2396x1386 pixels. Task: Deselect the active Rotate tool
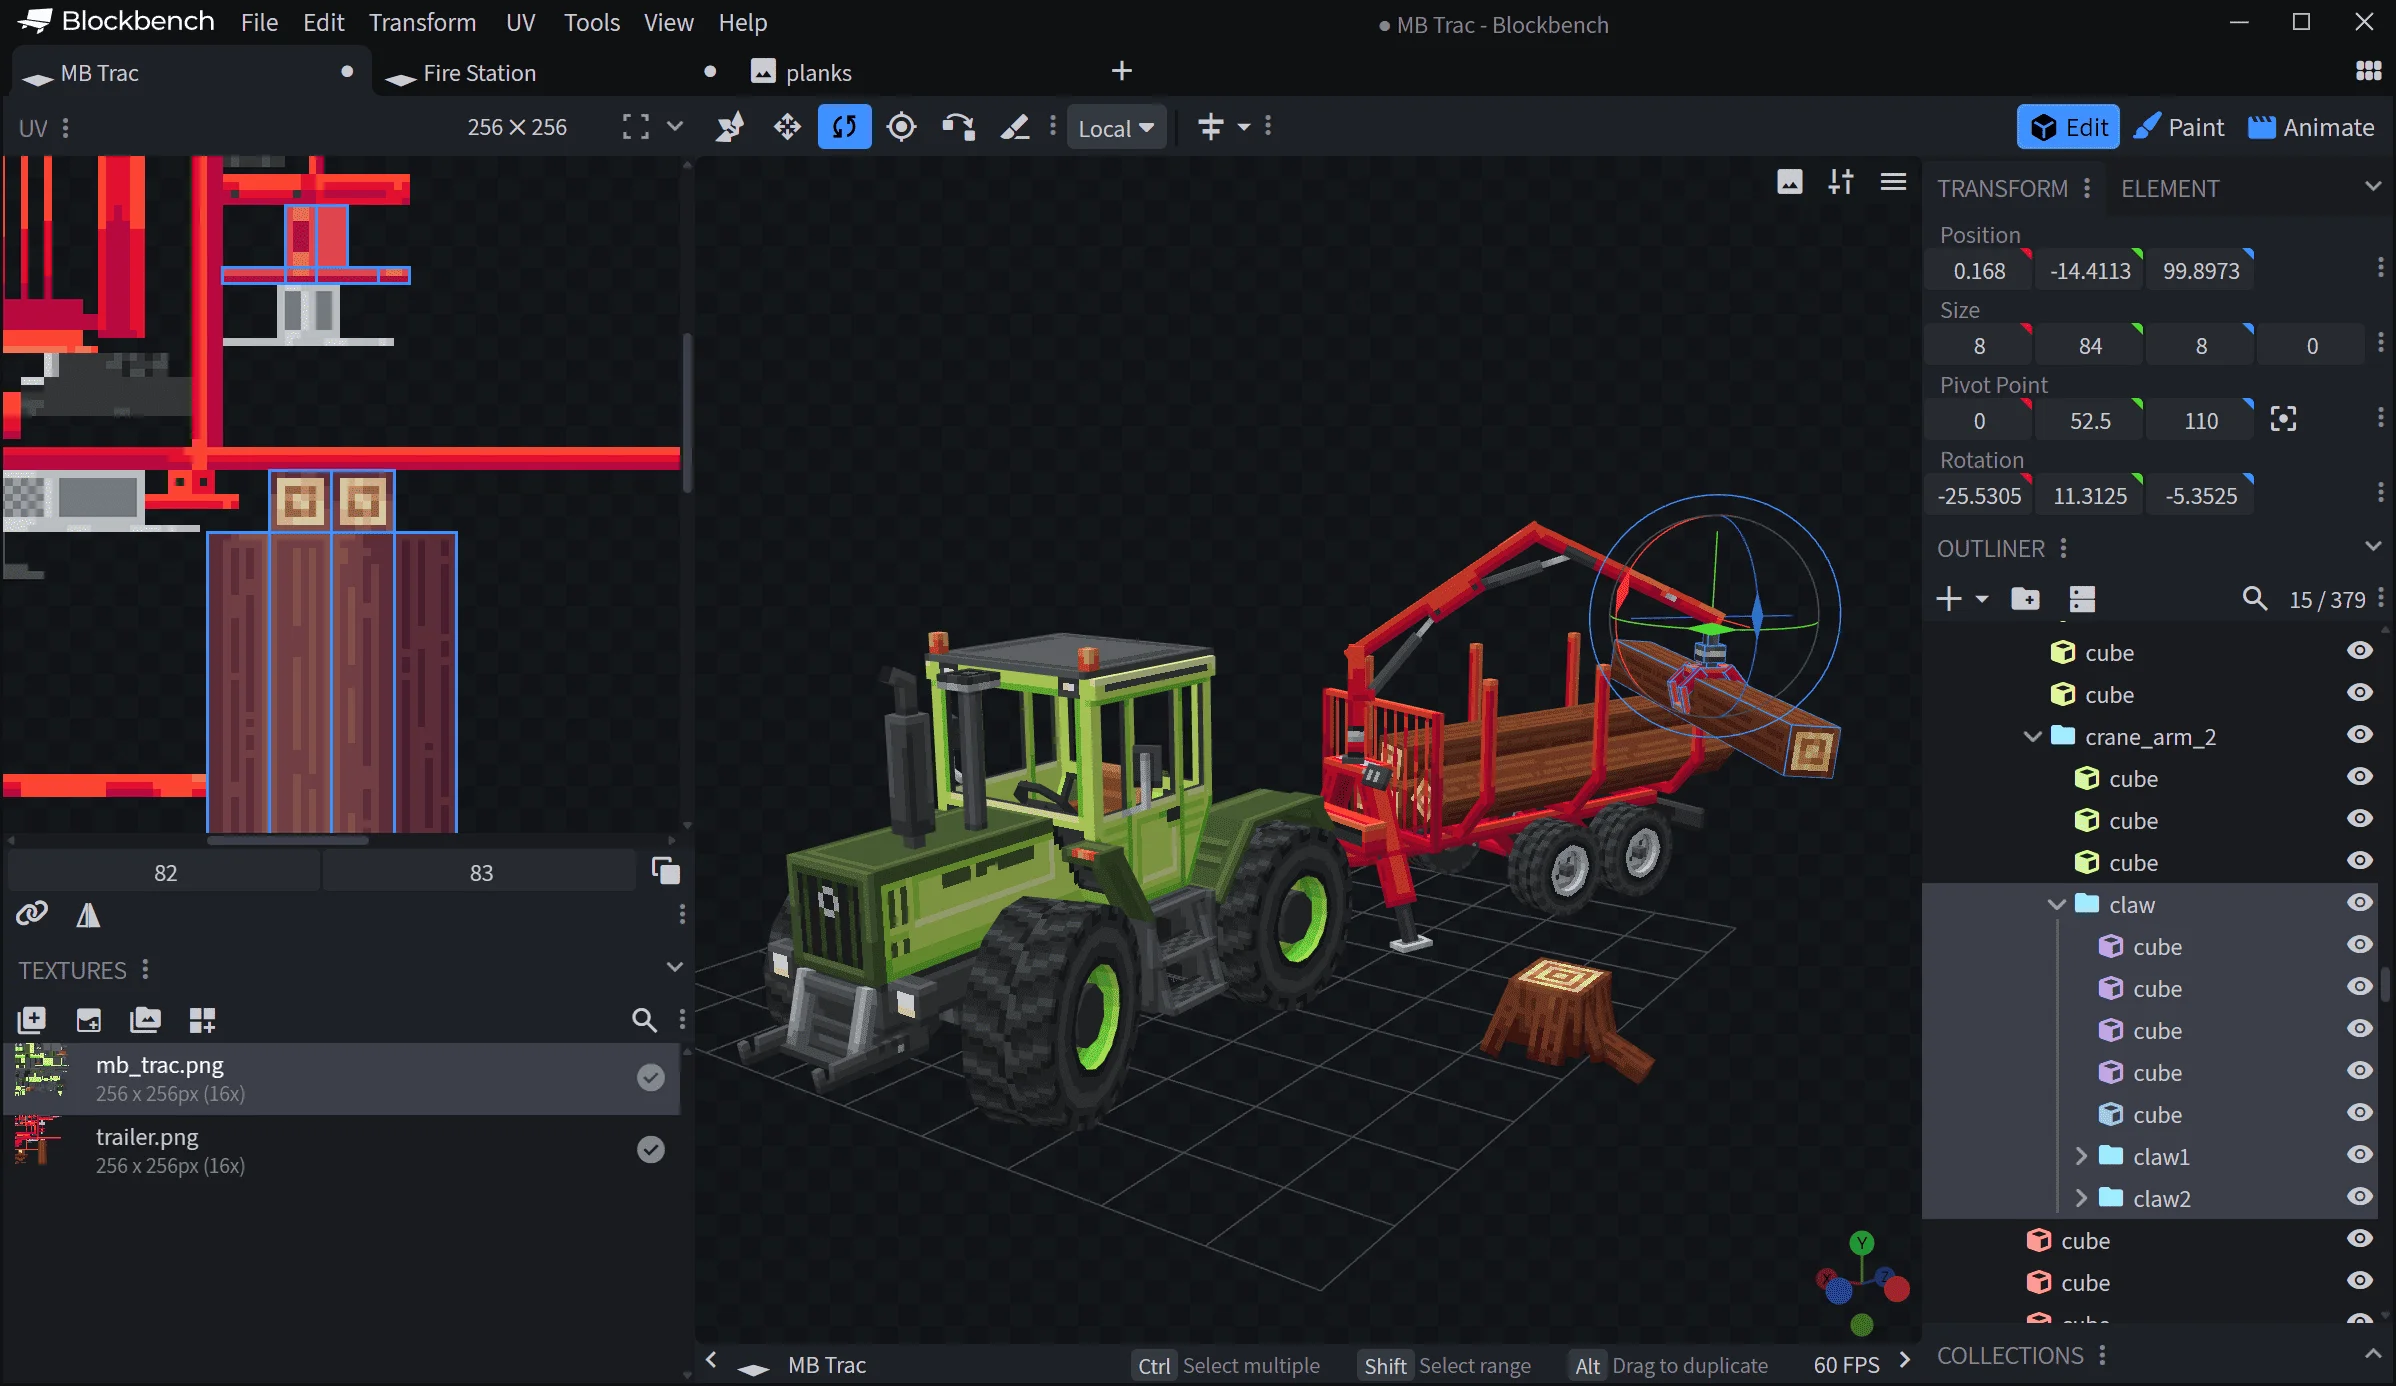point(844,127)
